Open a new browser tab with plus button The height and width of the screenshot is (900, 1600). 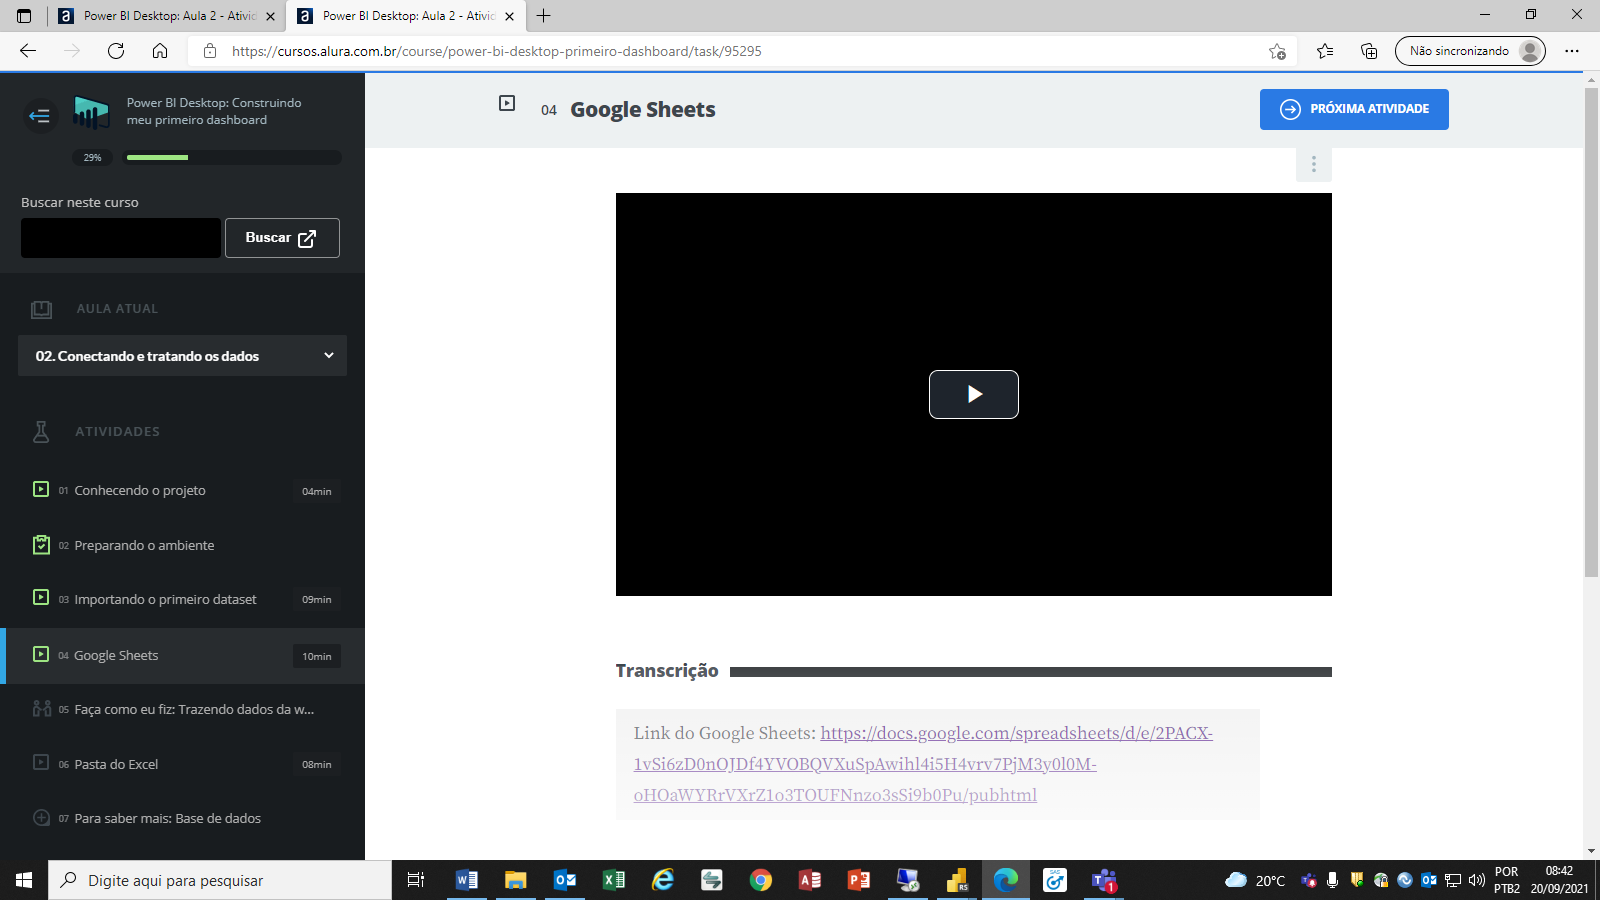pyautogui.click(x=544, y=16)
